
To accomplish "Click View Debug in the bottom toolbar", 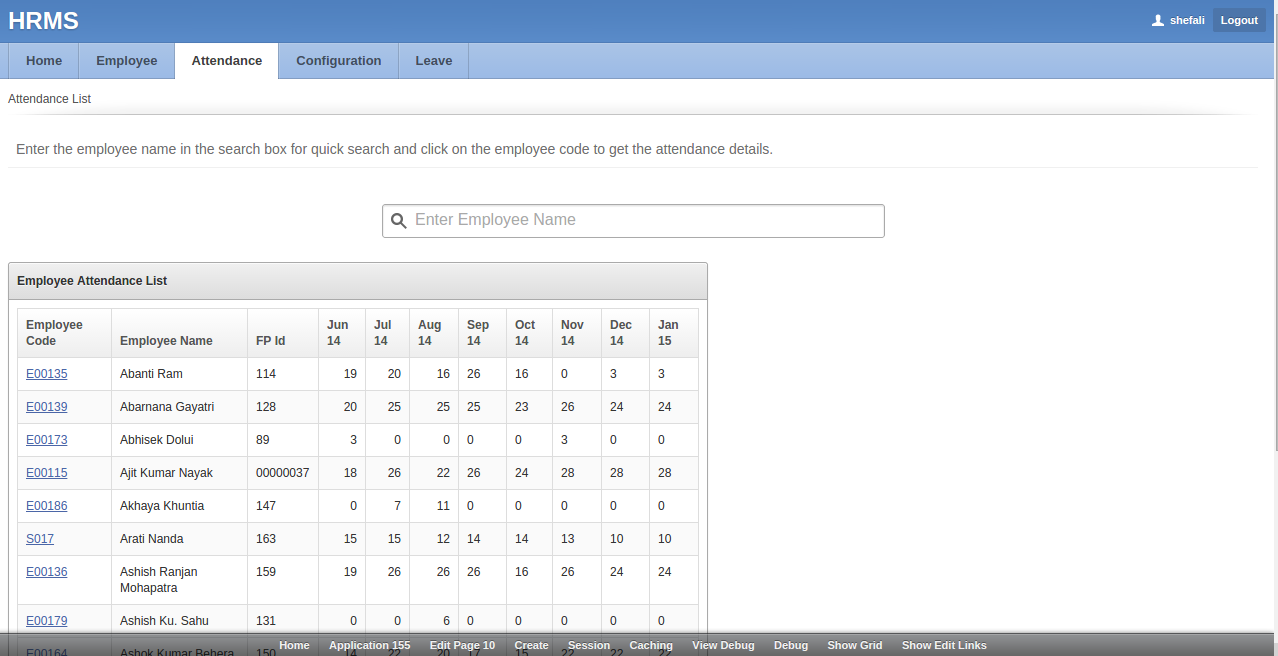I will tap(723, 645).
